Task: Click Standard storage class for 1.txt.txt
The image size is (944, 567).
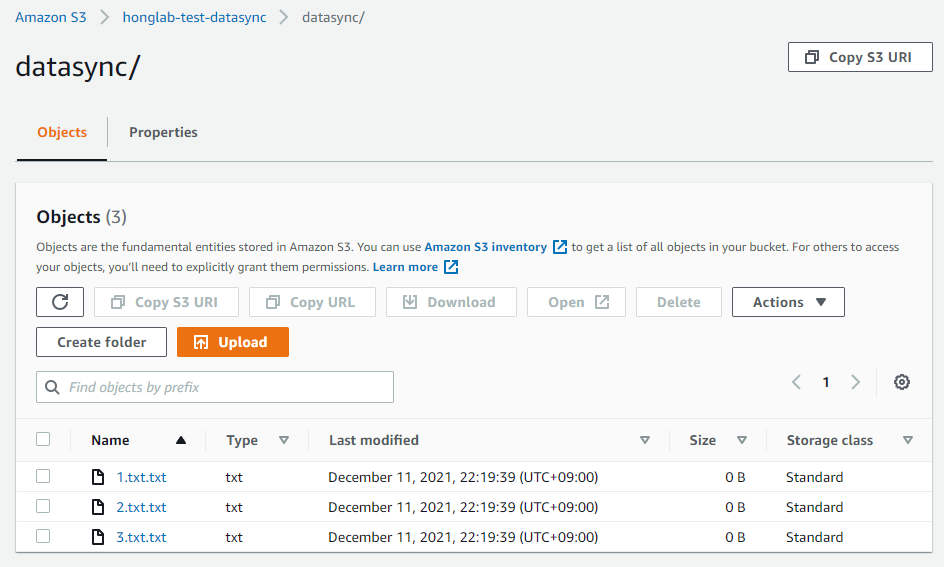Action: coord(815,477)
